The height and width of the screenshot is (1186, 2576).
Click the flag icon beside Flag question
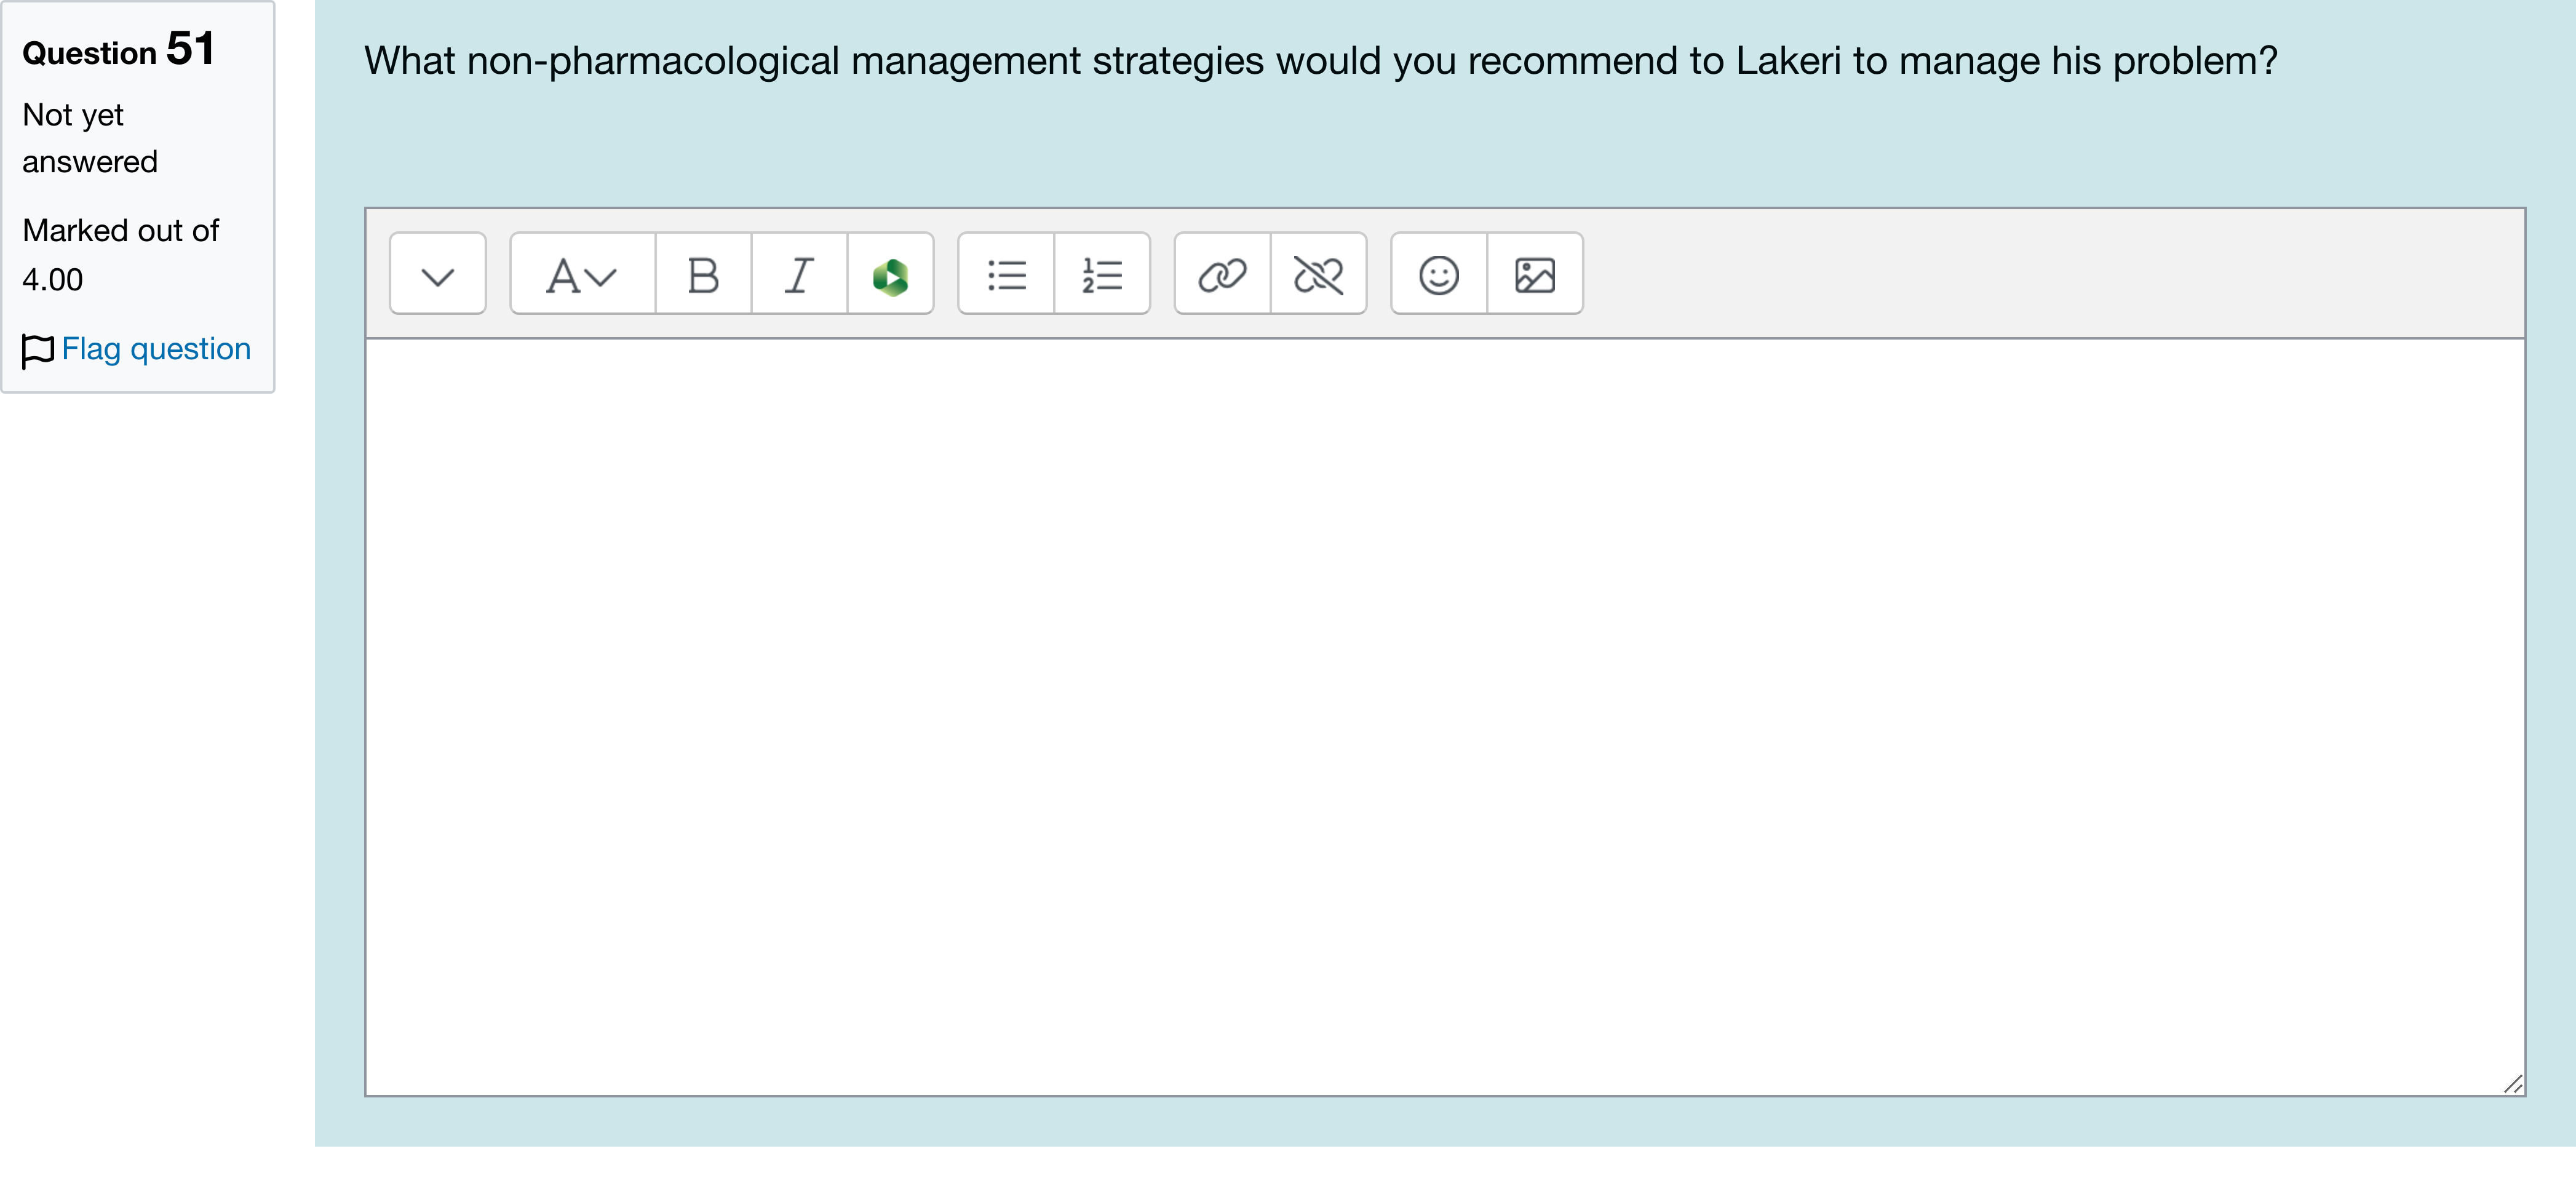[x=37, y=350]
